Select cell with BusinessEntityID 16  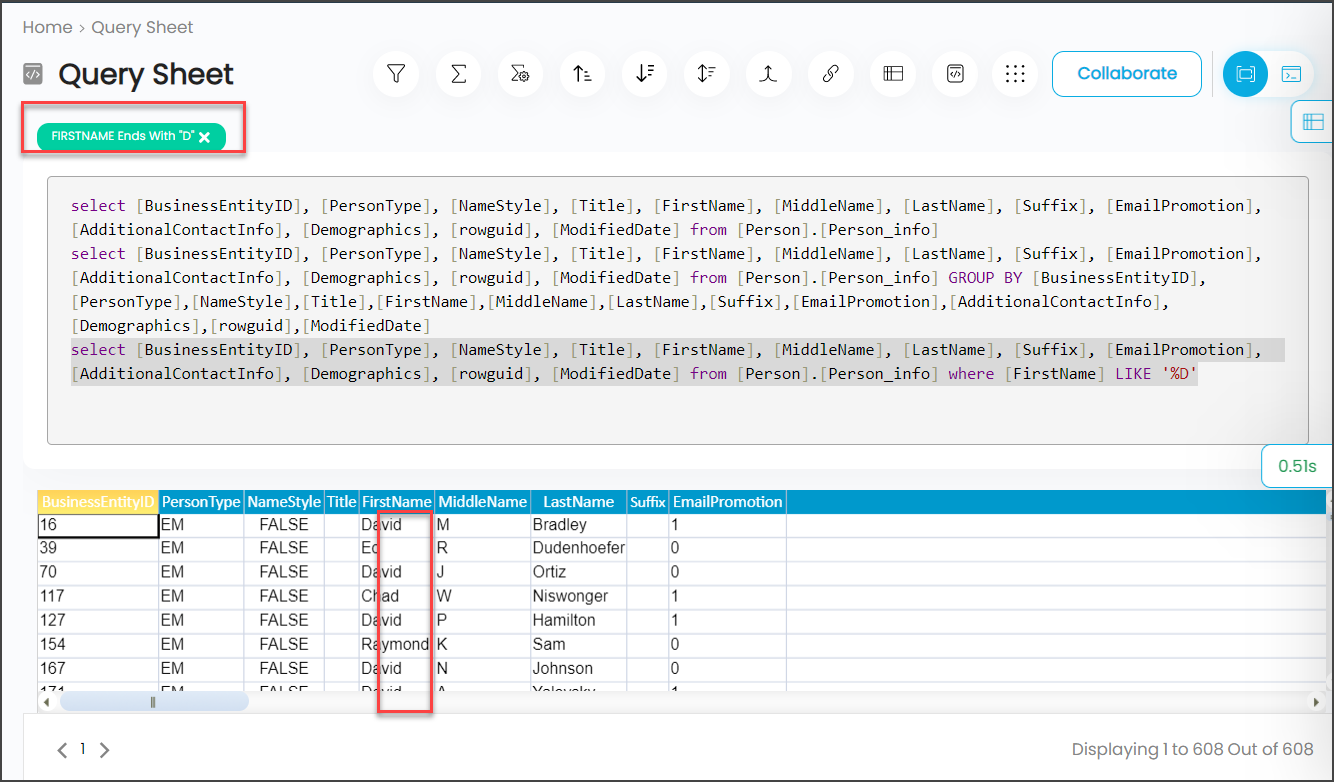[x=98, y=525]
